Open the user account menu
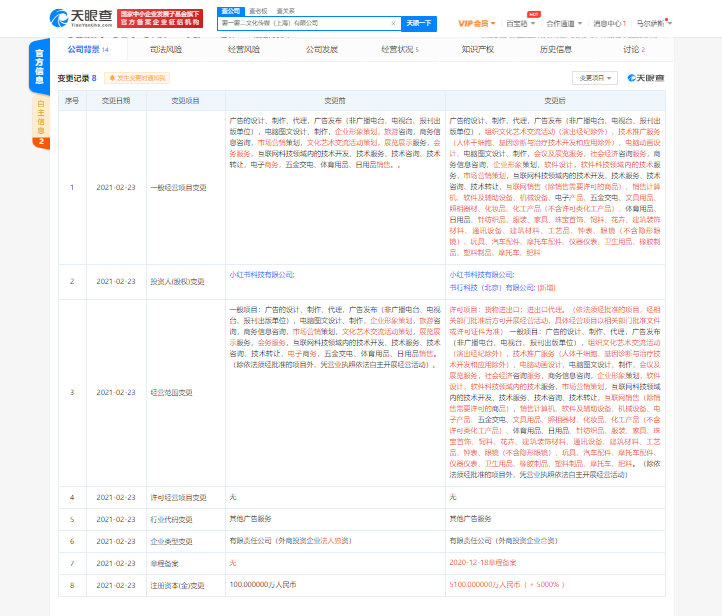The height and width of the screenshot is (616, 722). click(679, 22)
